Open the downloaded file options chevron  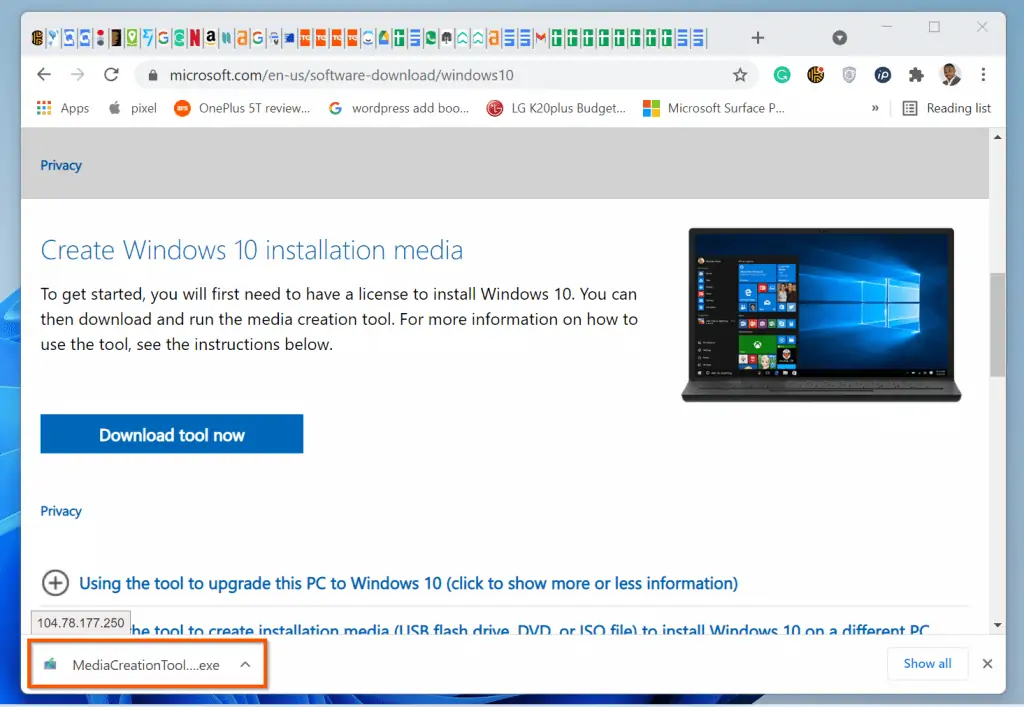coord(245,663)
